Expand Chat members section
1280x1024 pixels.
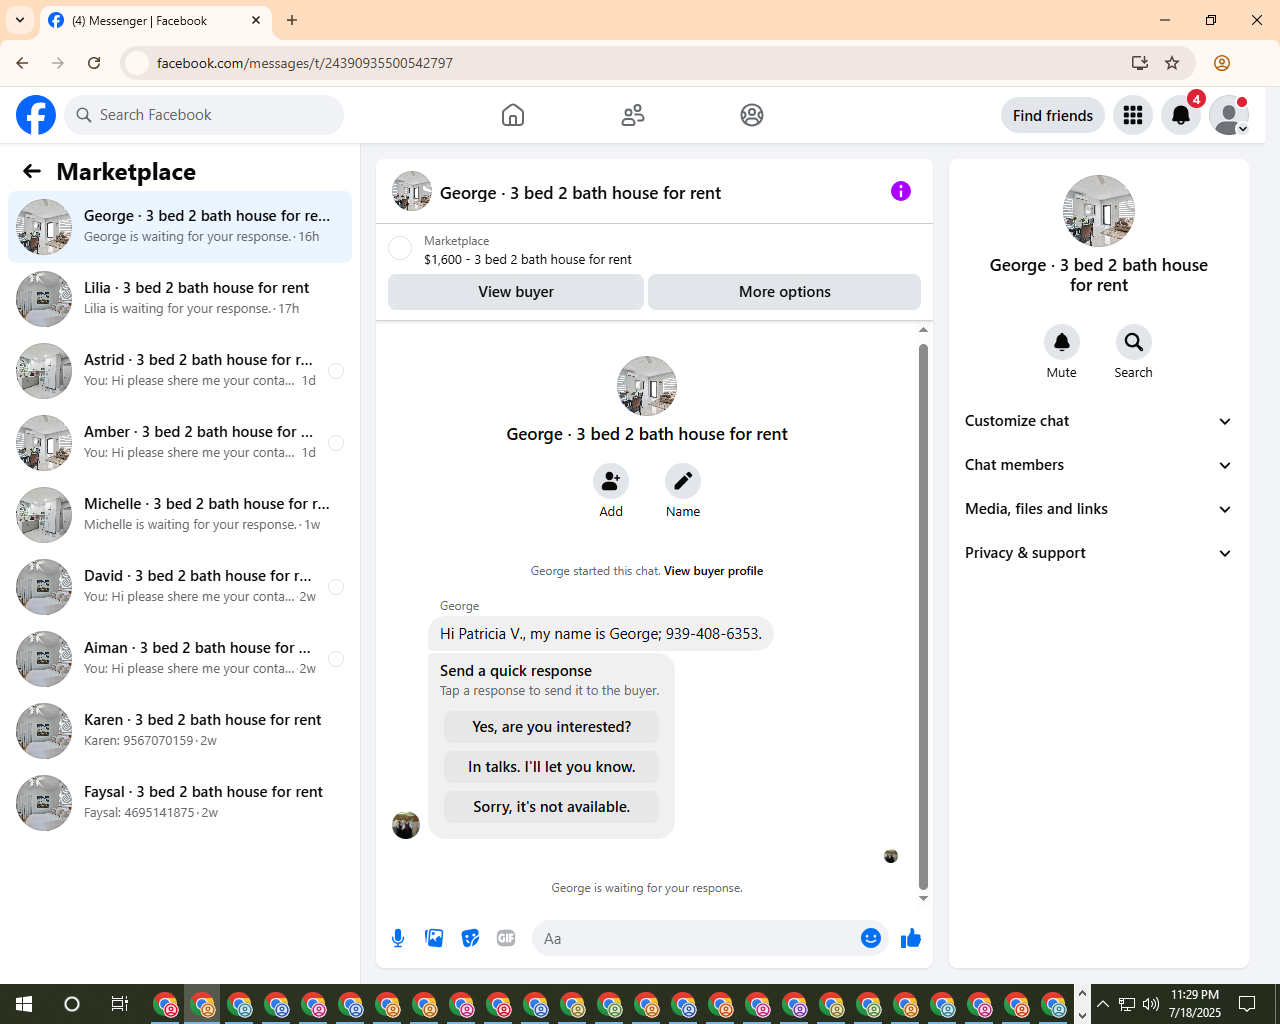point(1099,465)
